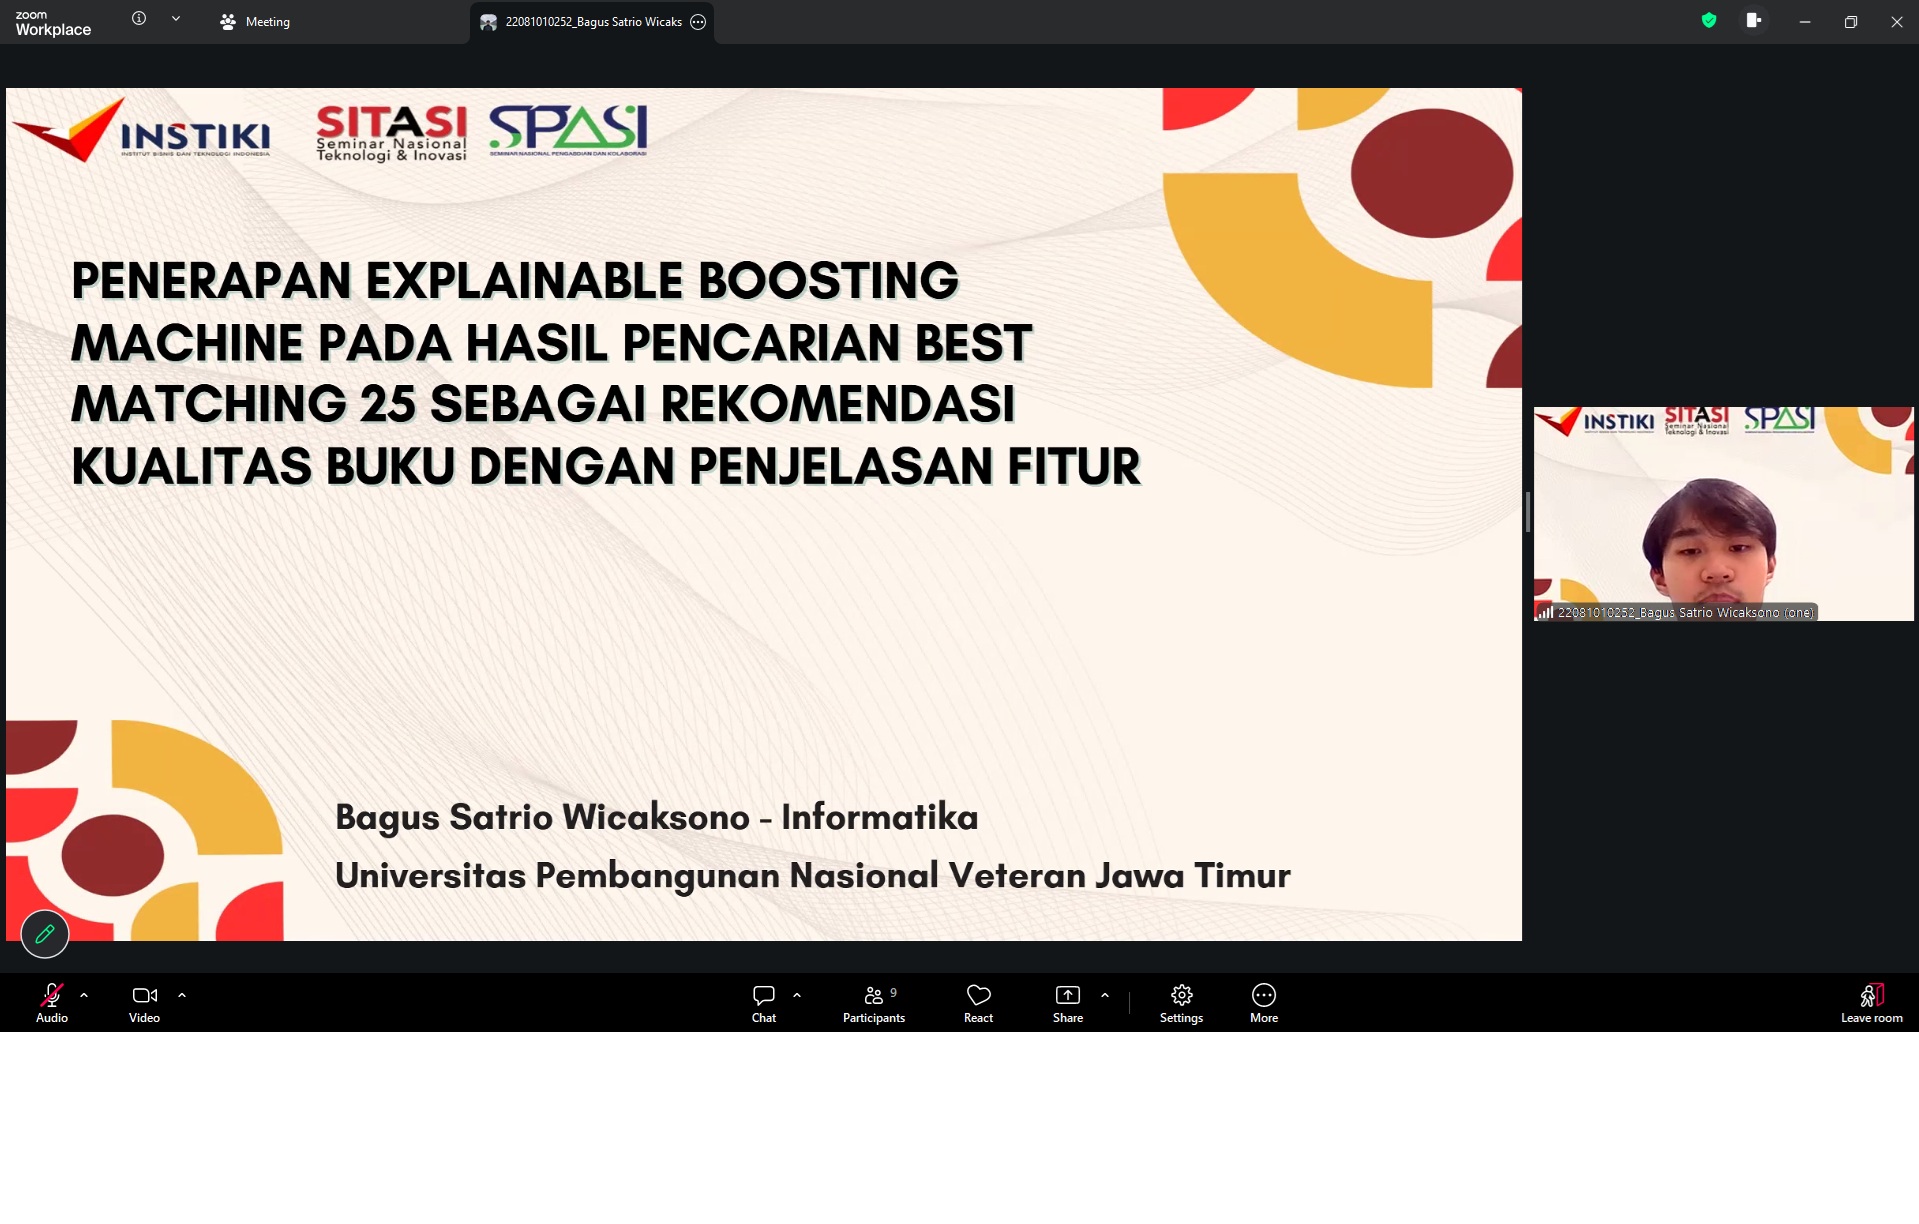
Task: Check the green encryption shield icon
Action: tap(1709, 20)
